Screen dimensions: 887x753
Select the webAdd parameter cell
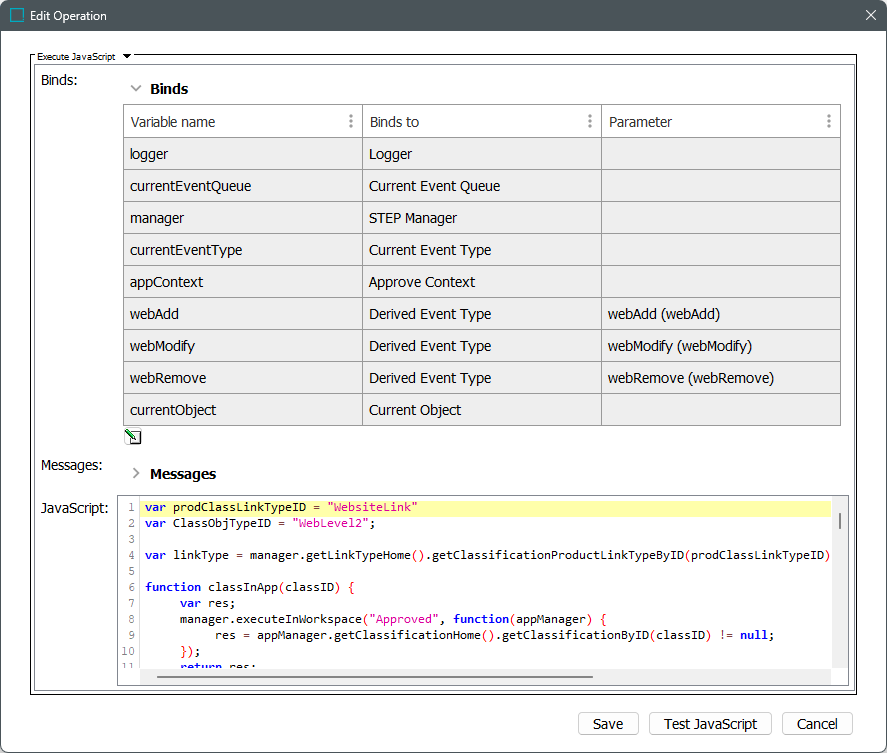(720, 314)
